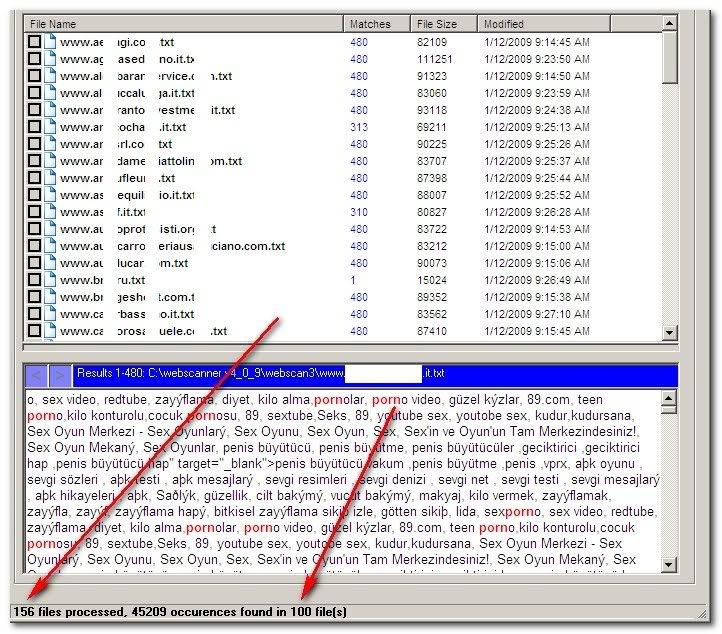Sort files by the Modified column header

tap(567, 23)
